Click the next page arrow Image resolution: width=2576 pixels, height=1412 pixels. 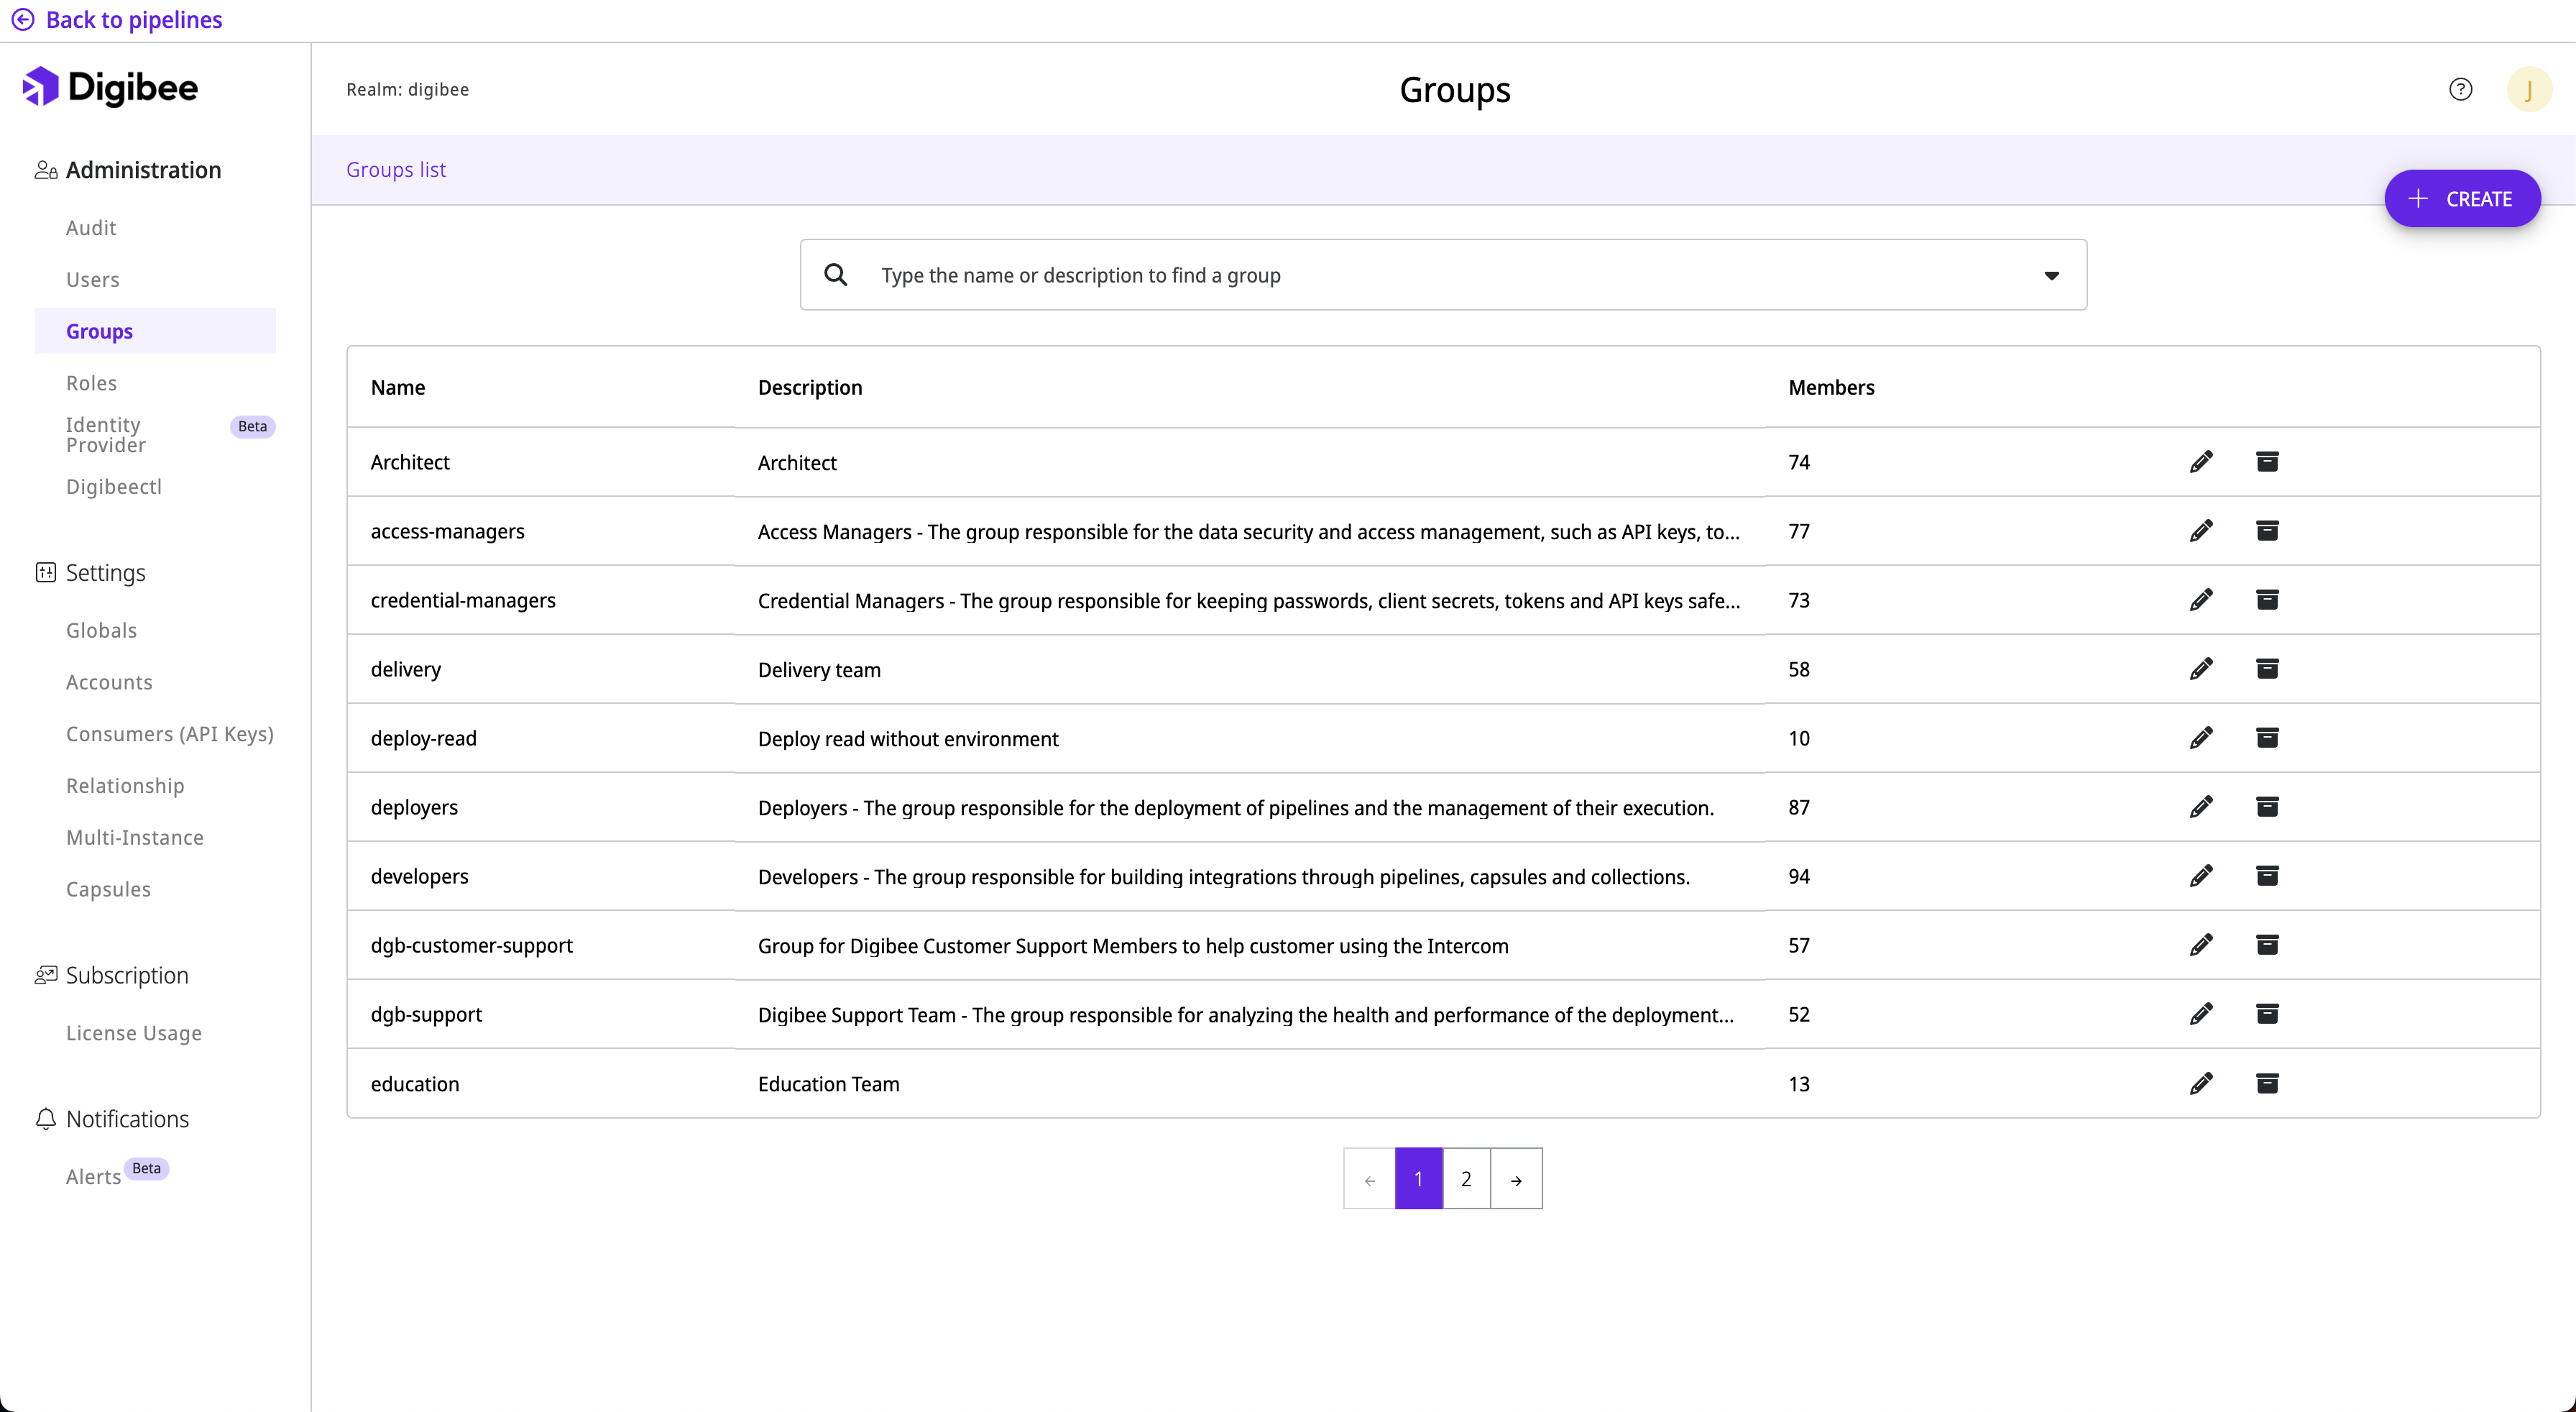pyautogui.click(x=1516, y=1178)
